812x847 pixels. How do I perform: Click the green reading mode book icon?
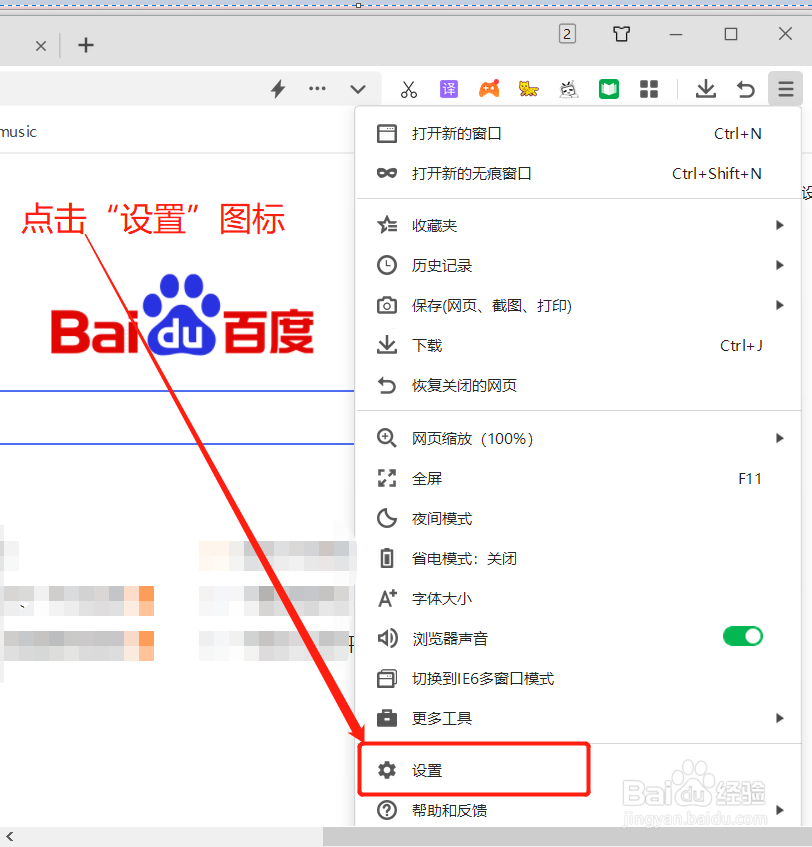(608, 89)
